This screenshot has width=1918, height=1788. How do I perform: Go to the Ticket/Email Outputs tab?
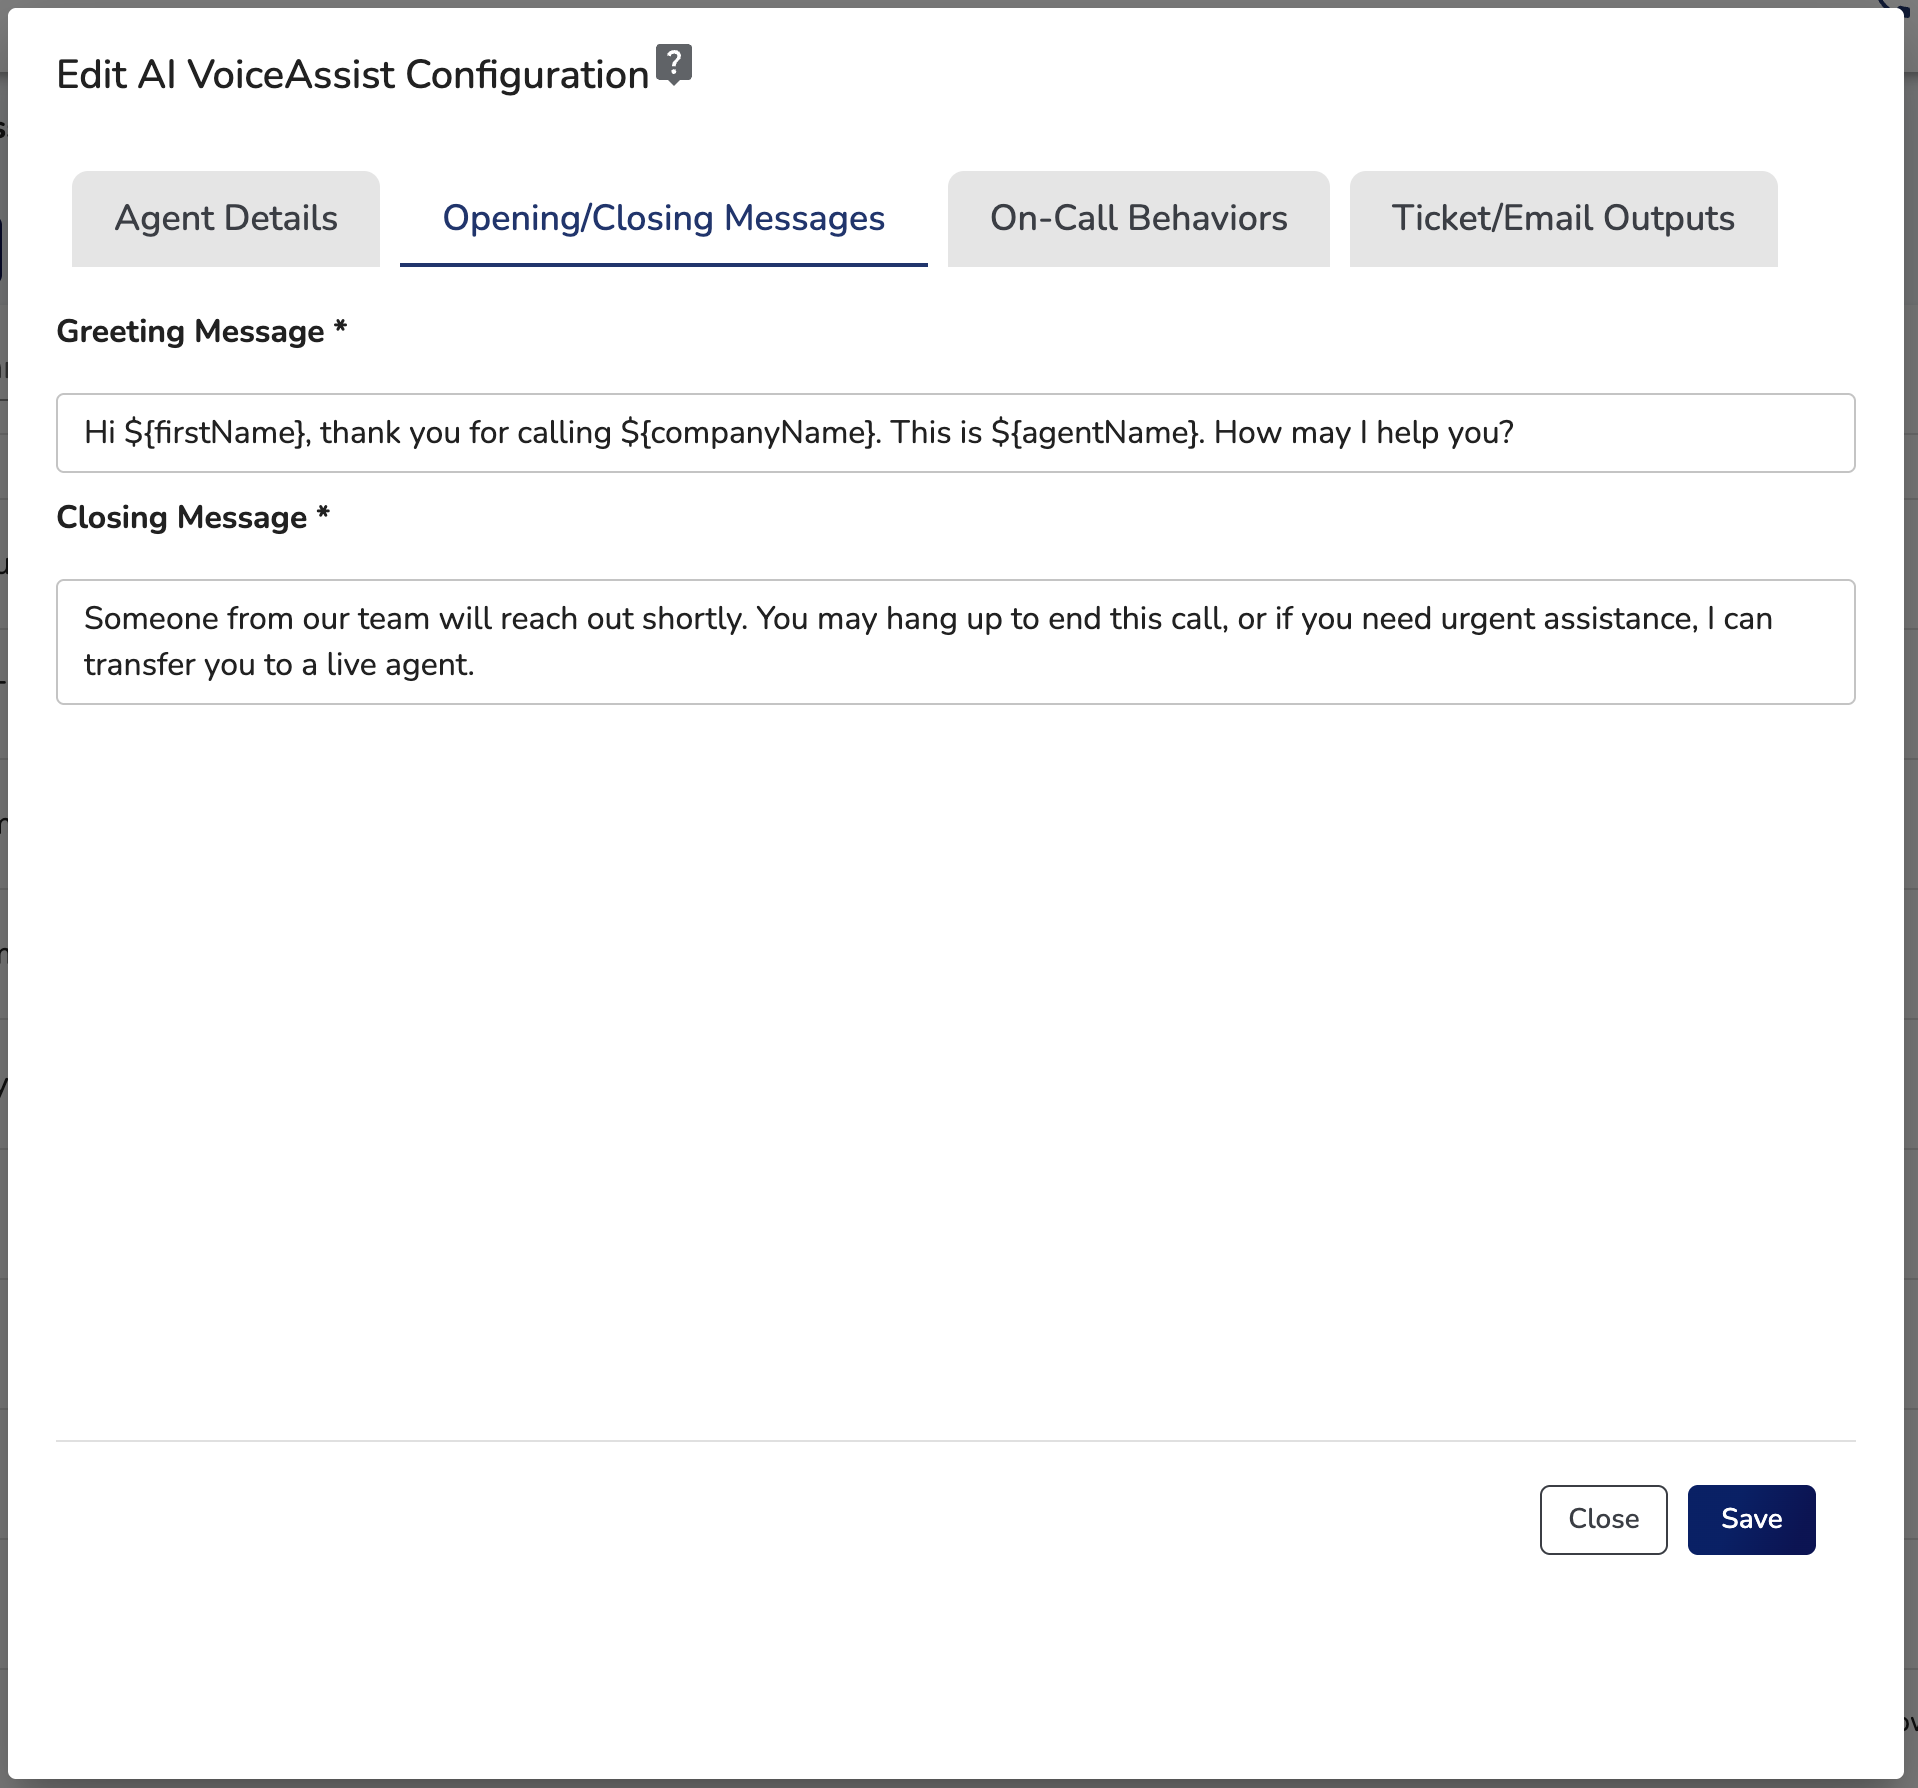1564,218
